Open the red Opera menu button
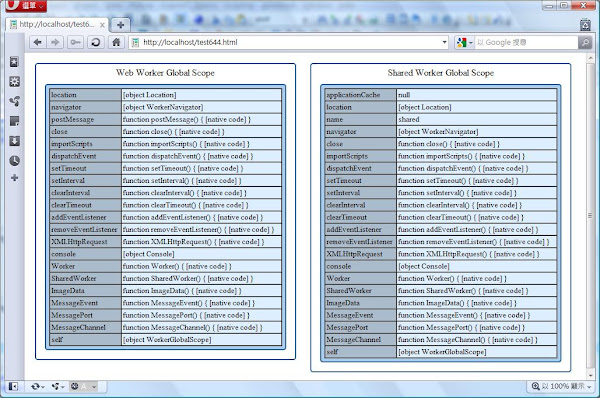The height and width of the screenshot is (398, 600). (26, 5)
